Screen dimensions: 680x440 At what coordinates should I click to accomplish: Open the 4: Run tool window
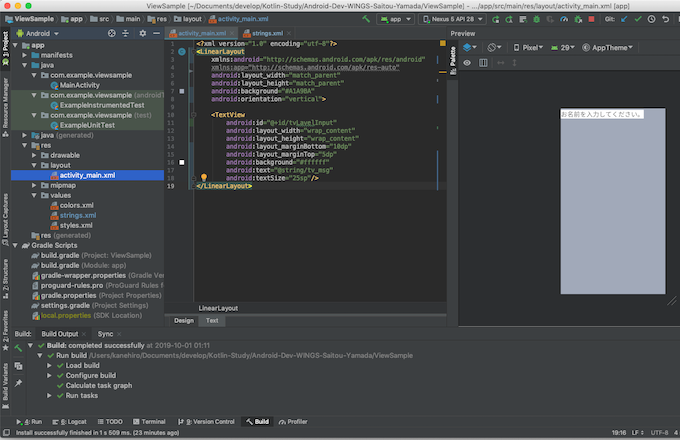[x=29, y=422]
